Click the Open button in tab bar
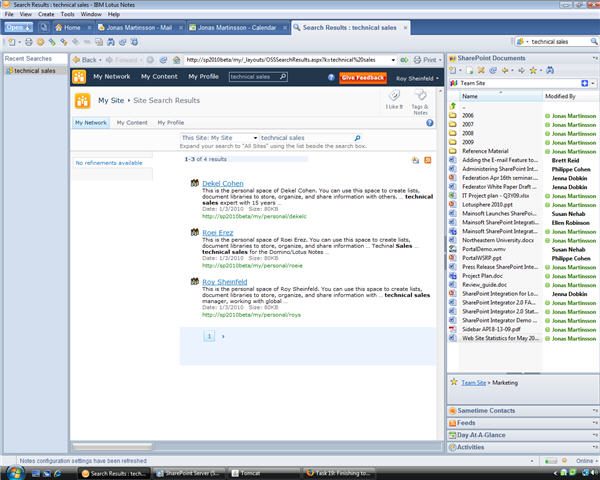600x480 pixels. tap(18, 27)
